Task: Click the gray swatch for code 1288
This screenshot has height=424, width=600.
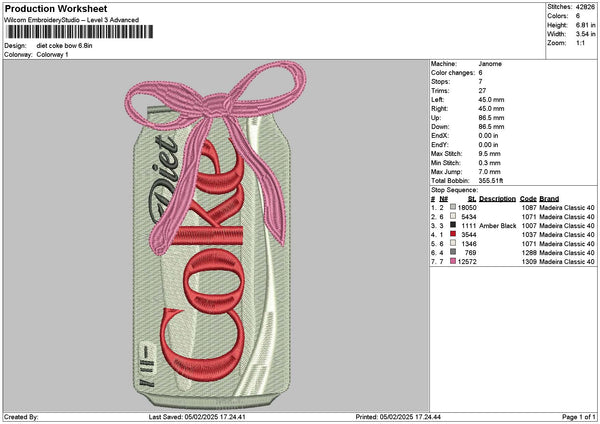Action: 453,252
